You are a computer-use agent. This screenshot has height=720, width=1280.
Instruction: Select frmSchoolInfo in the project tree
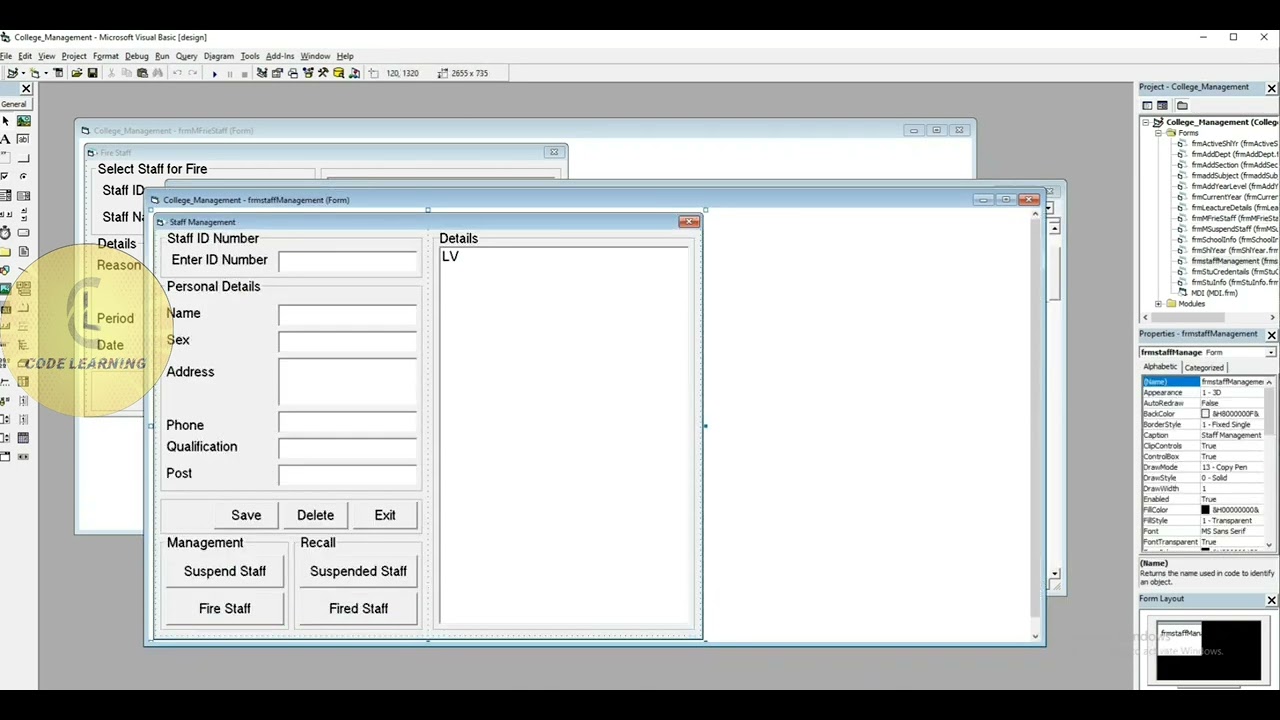(1234, 240)
